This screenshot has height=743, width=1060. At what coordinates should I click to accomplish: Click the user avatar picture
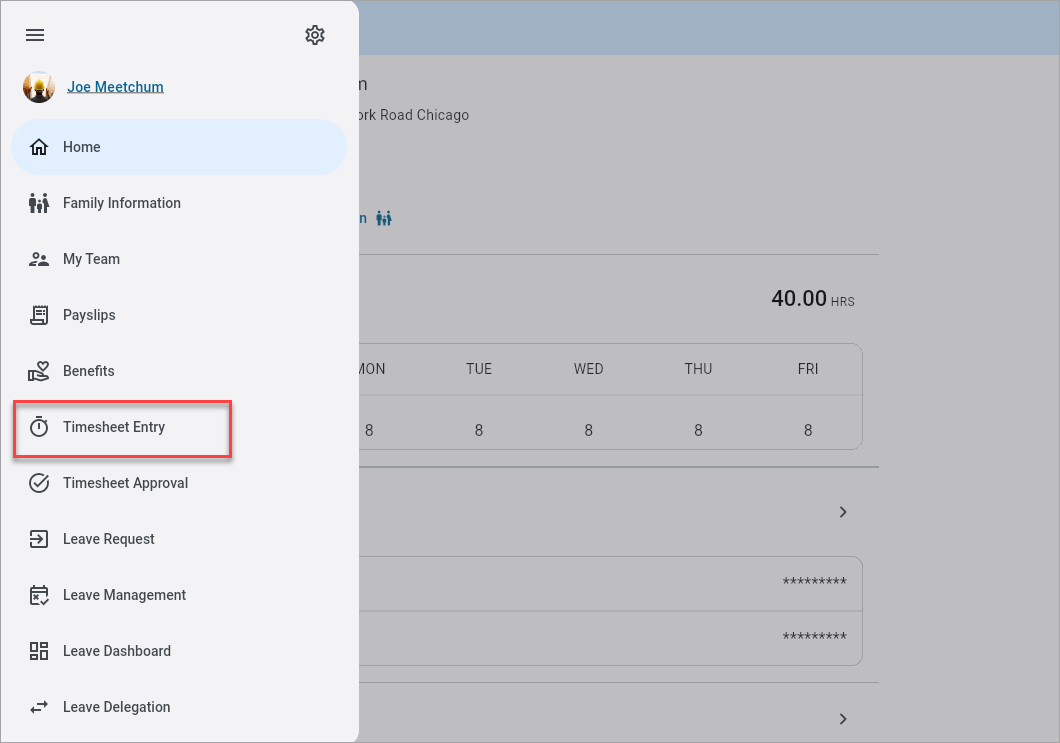point(39,87)
